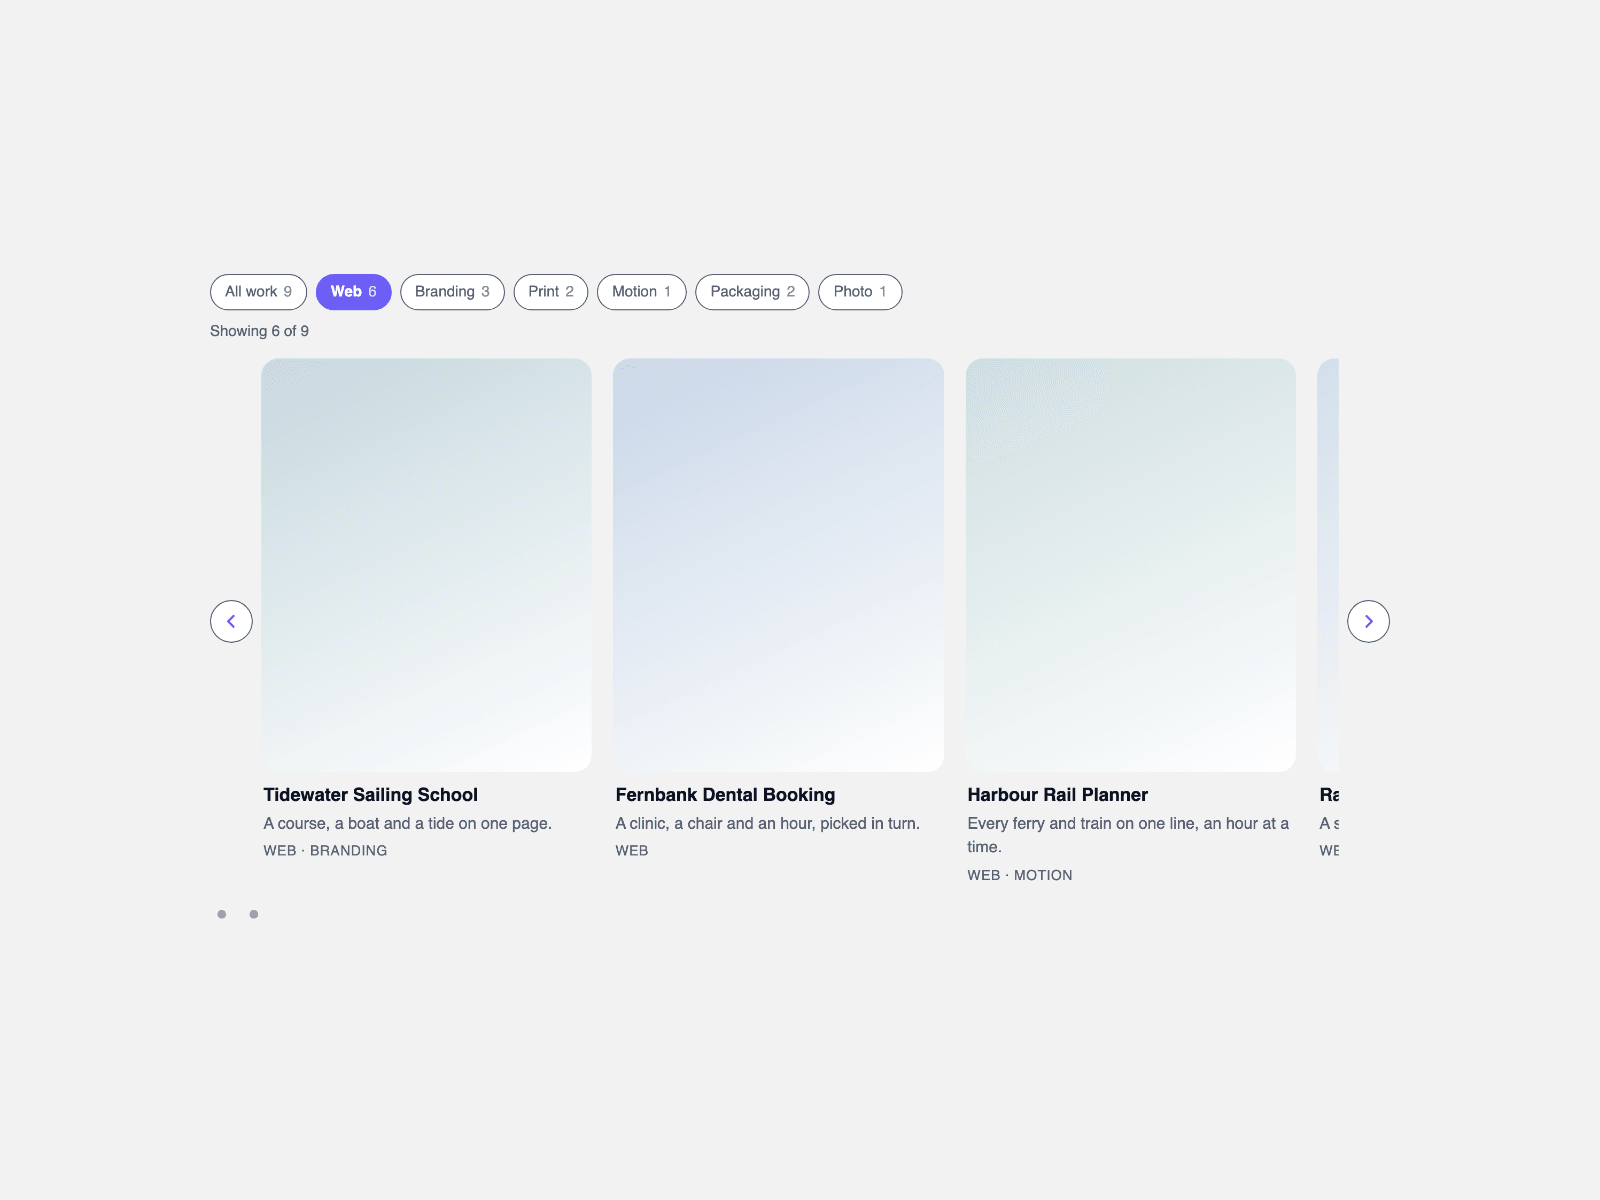
Task: Click the 'WEB · BRANDING' tag line
Action: [325, 851]
